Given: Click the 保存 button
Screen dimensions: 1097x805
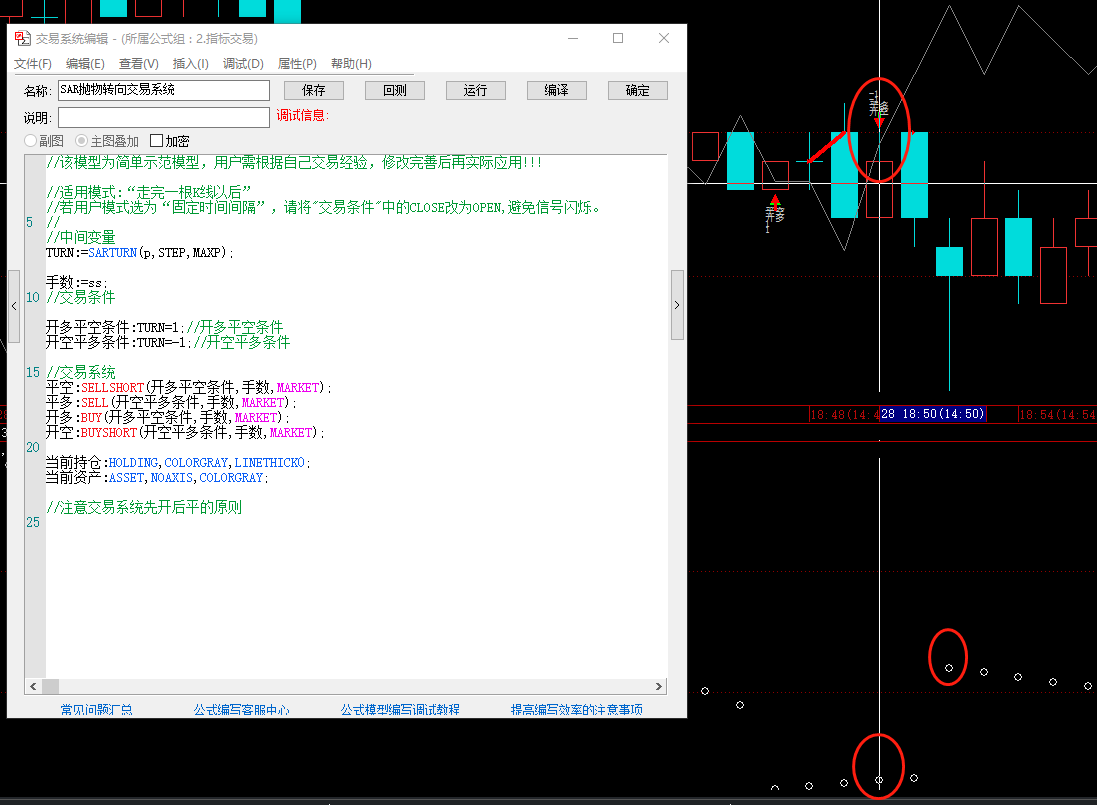Looking at the screenshot, I should (314, 90).
